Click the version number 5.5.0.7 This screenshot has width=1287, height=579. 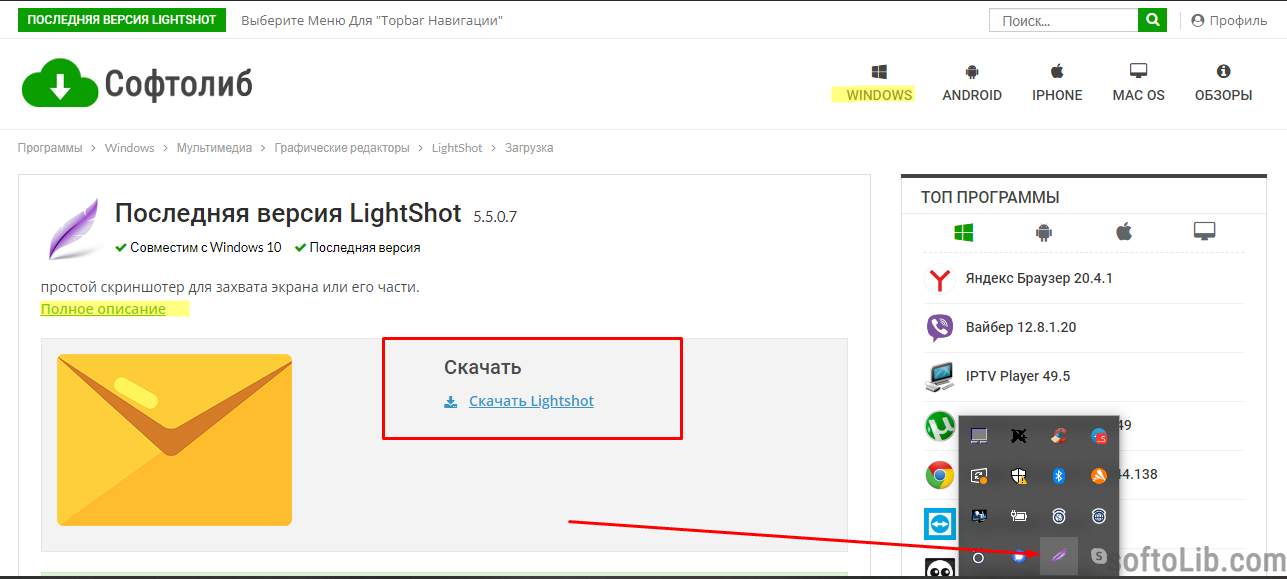(x=495, y=216)
